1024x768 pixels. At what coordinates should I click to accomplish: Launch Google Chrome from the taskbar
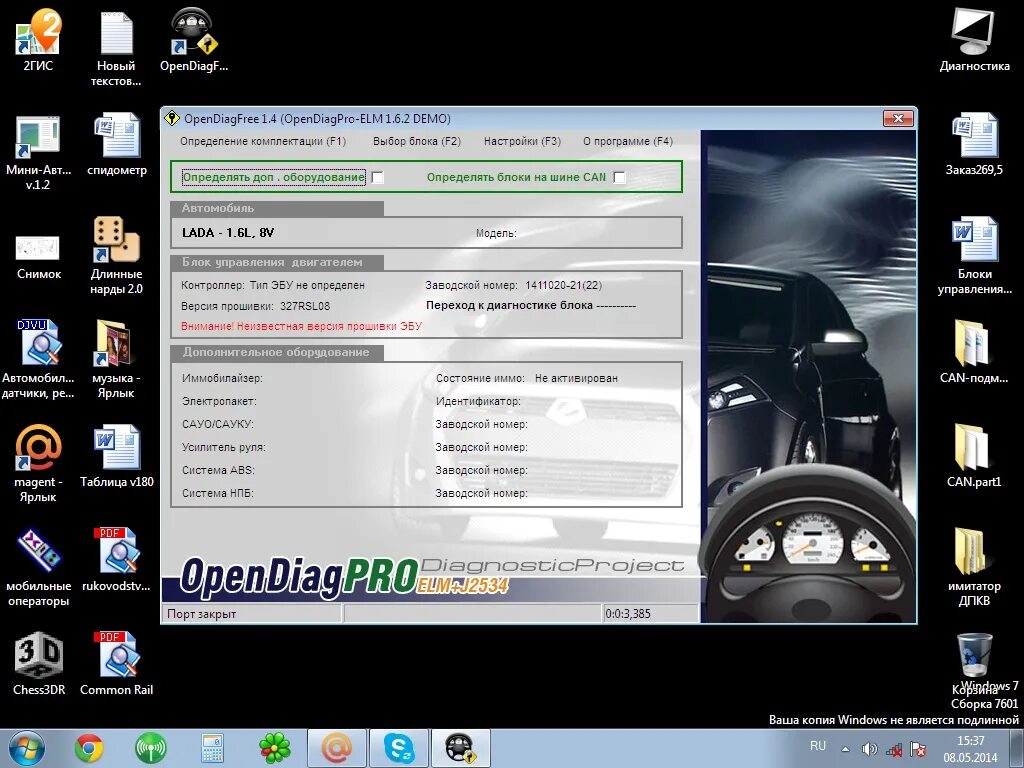[89, 748]
